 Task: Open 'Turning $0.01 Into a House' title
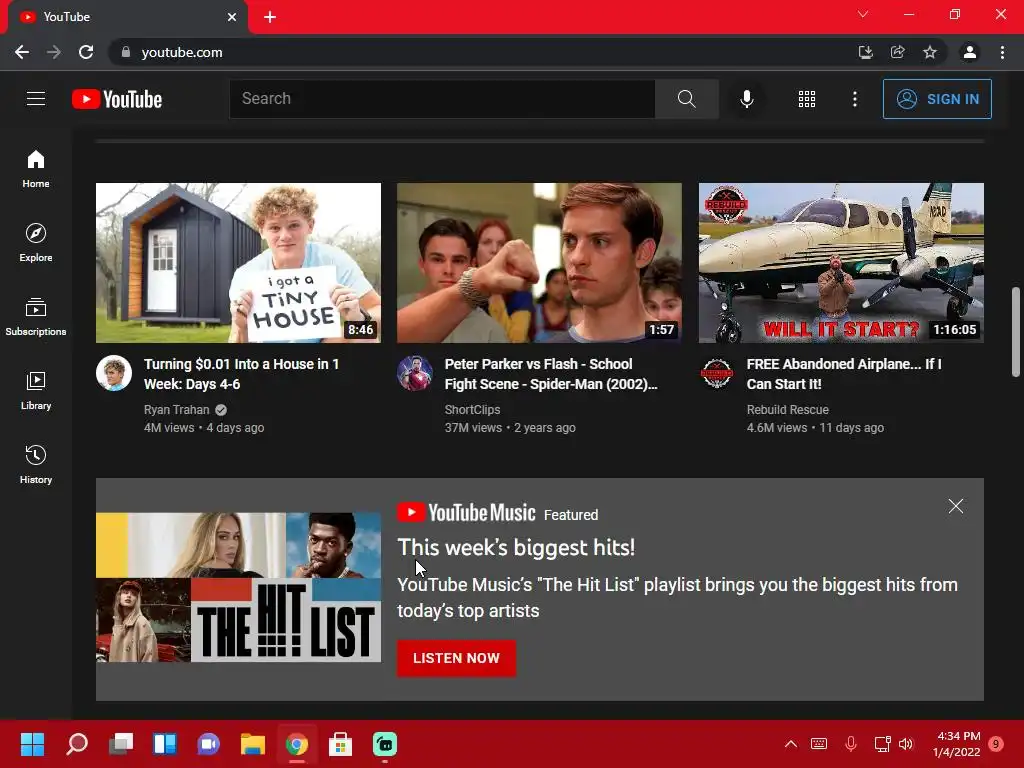(x=242, y=374)
